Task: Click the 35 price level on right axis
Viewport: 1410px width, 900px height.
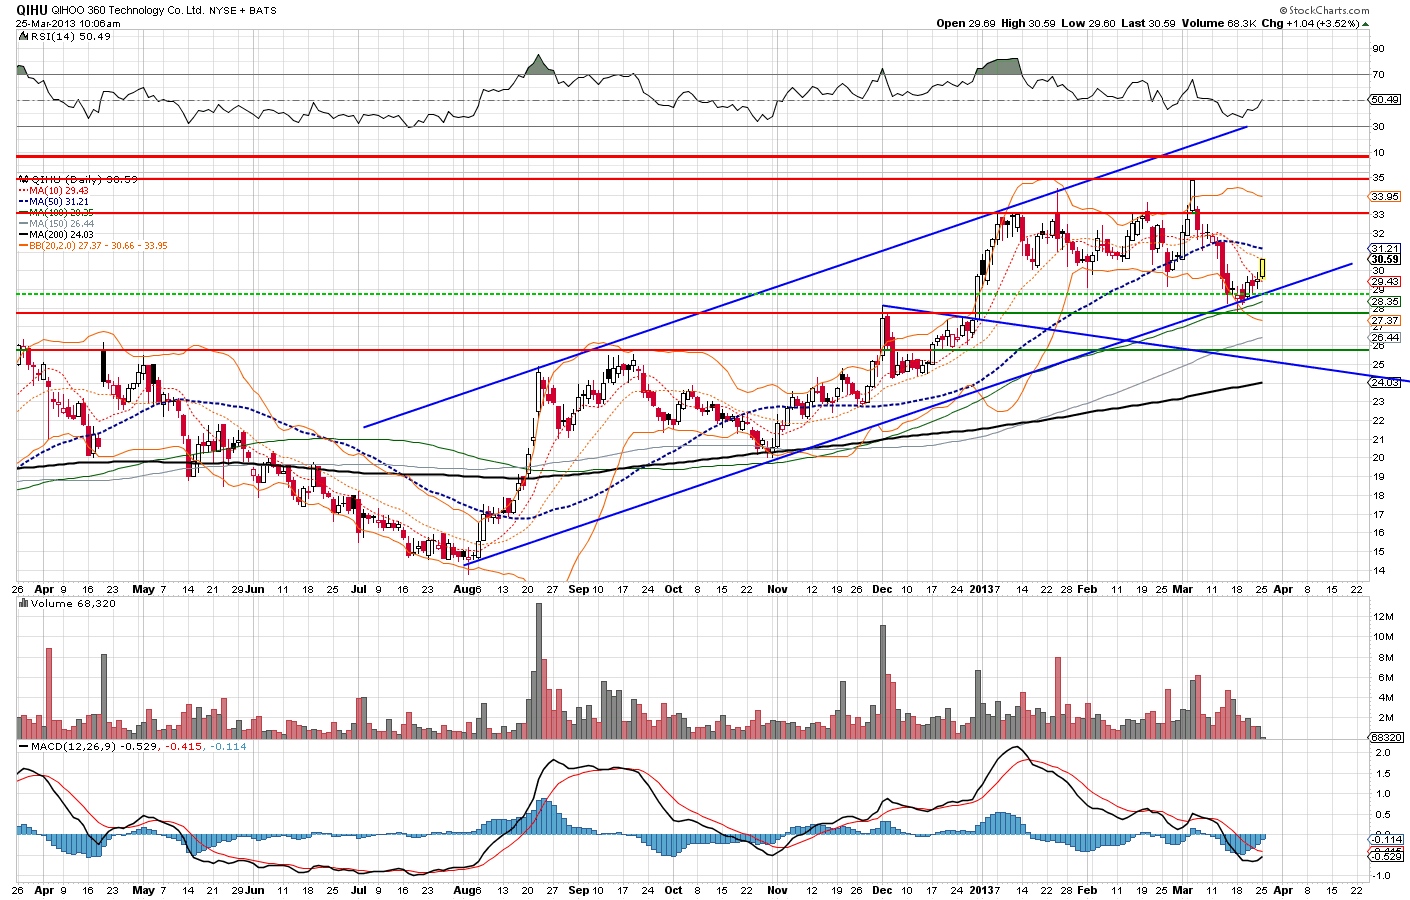Action: point(1379,178)
